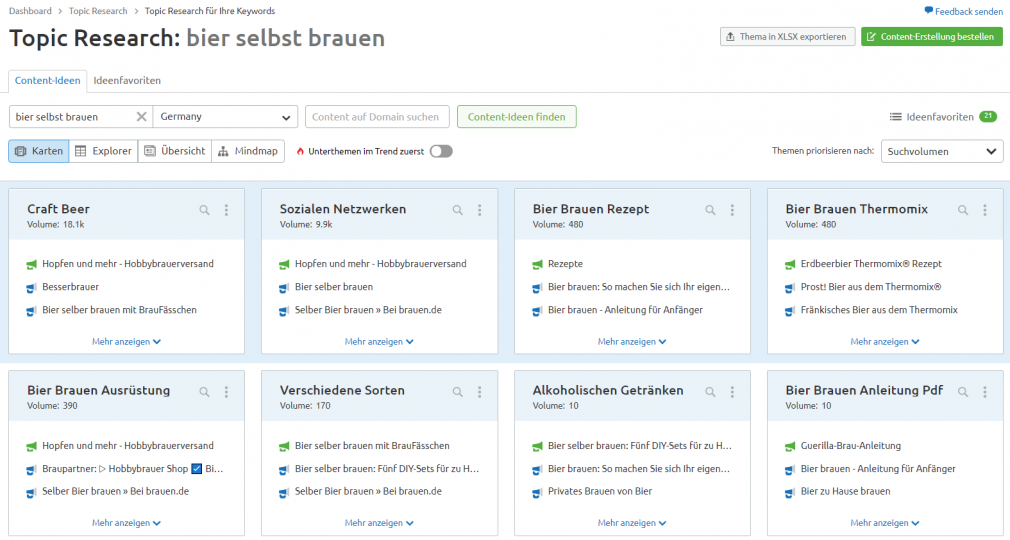The image size is (1010, 540).
Task: Click the search icon on Verschiedene Sorten card
Action: [457, 392]
